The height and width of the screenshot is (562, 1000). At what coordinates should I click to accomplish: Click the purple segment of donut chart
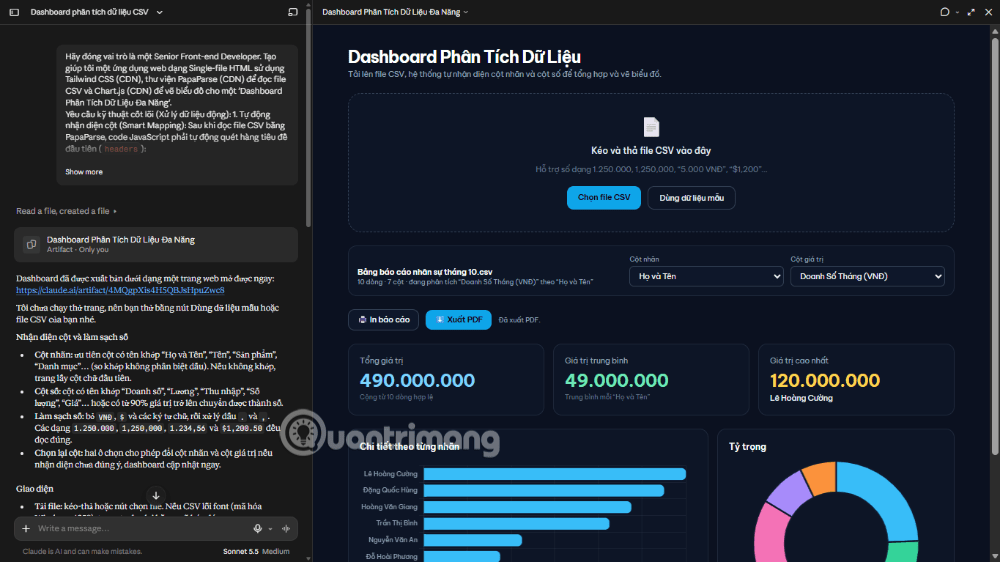(x=788, y=494)
